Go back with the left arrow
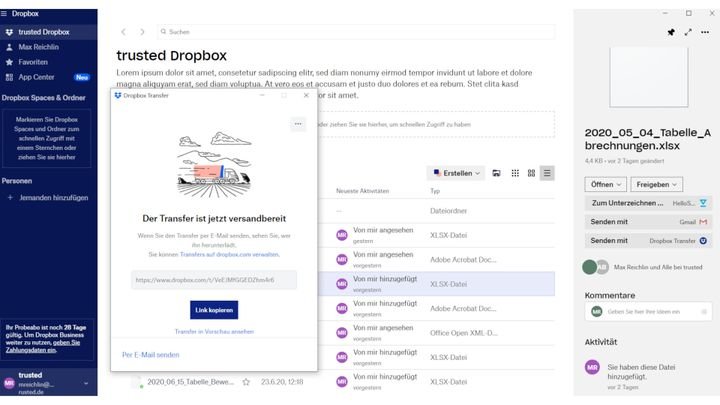This screenshot has width=720, height=405. click(123, 32)
